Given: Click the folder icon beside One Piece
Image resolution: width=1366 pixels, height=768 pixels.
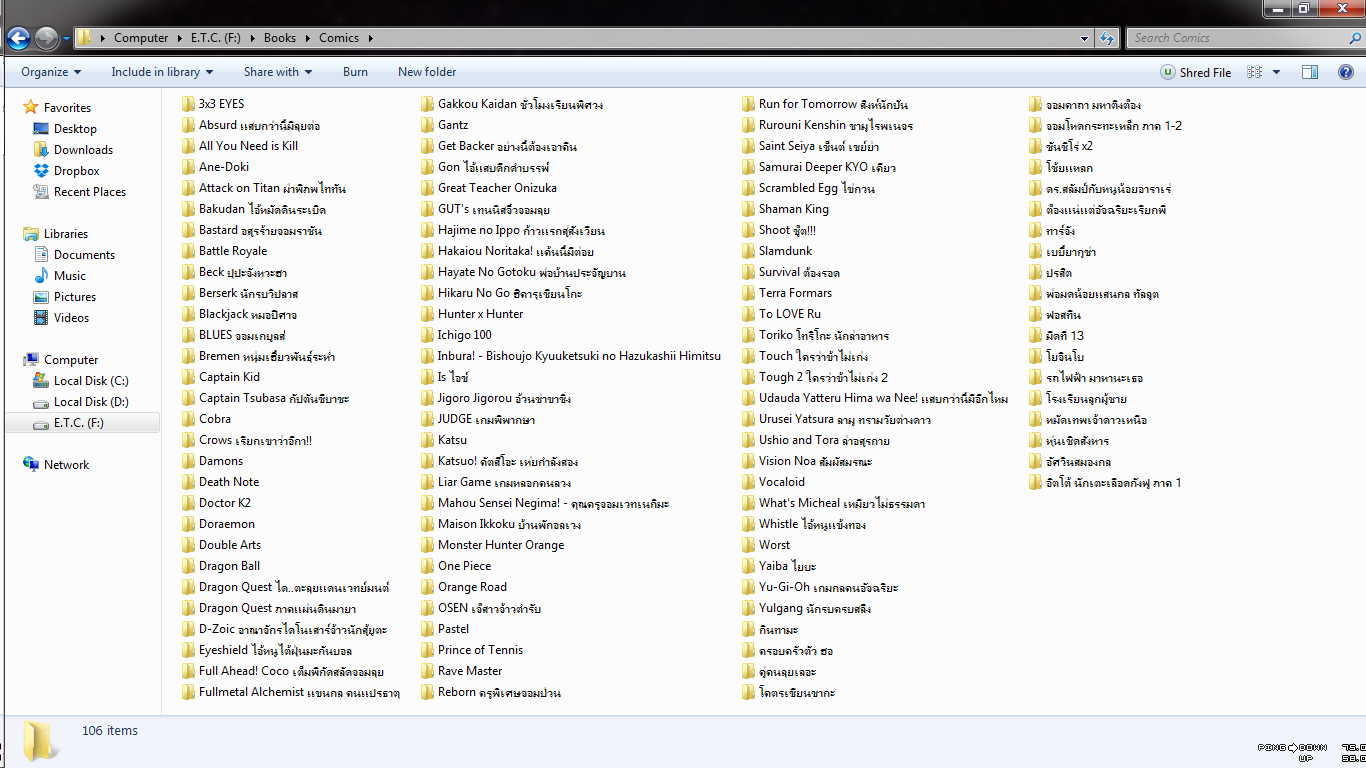Looking at the screenshot, I should click(x=427, y=566).
